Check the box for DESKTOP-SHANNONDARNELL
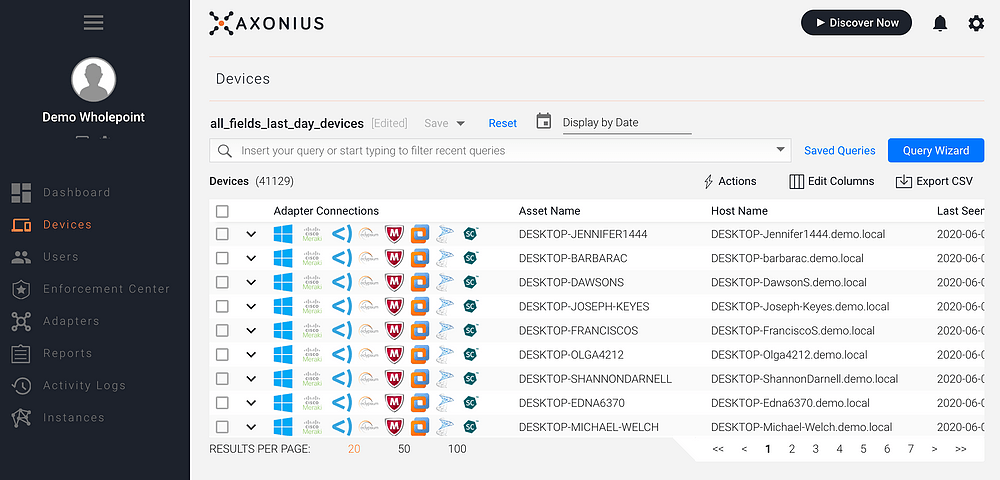Viewport: 1000px width, 480px height. 222,379
